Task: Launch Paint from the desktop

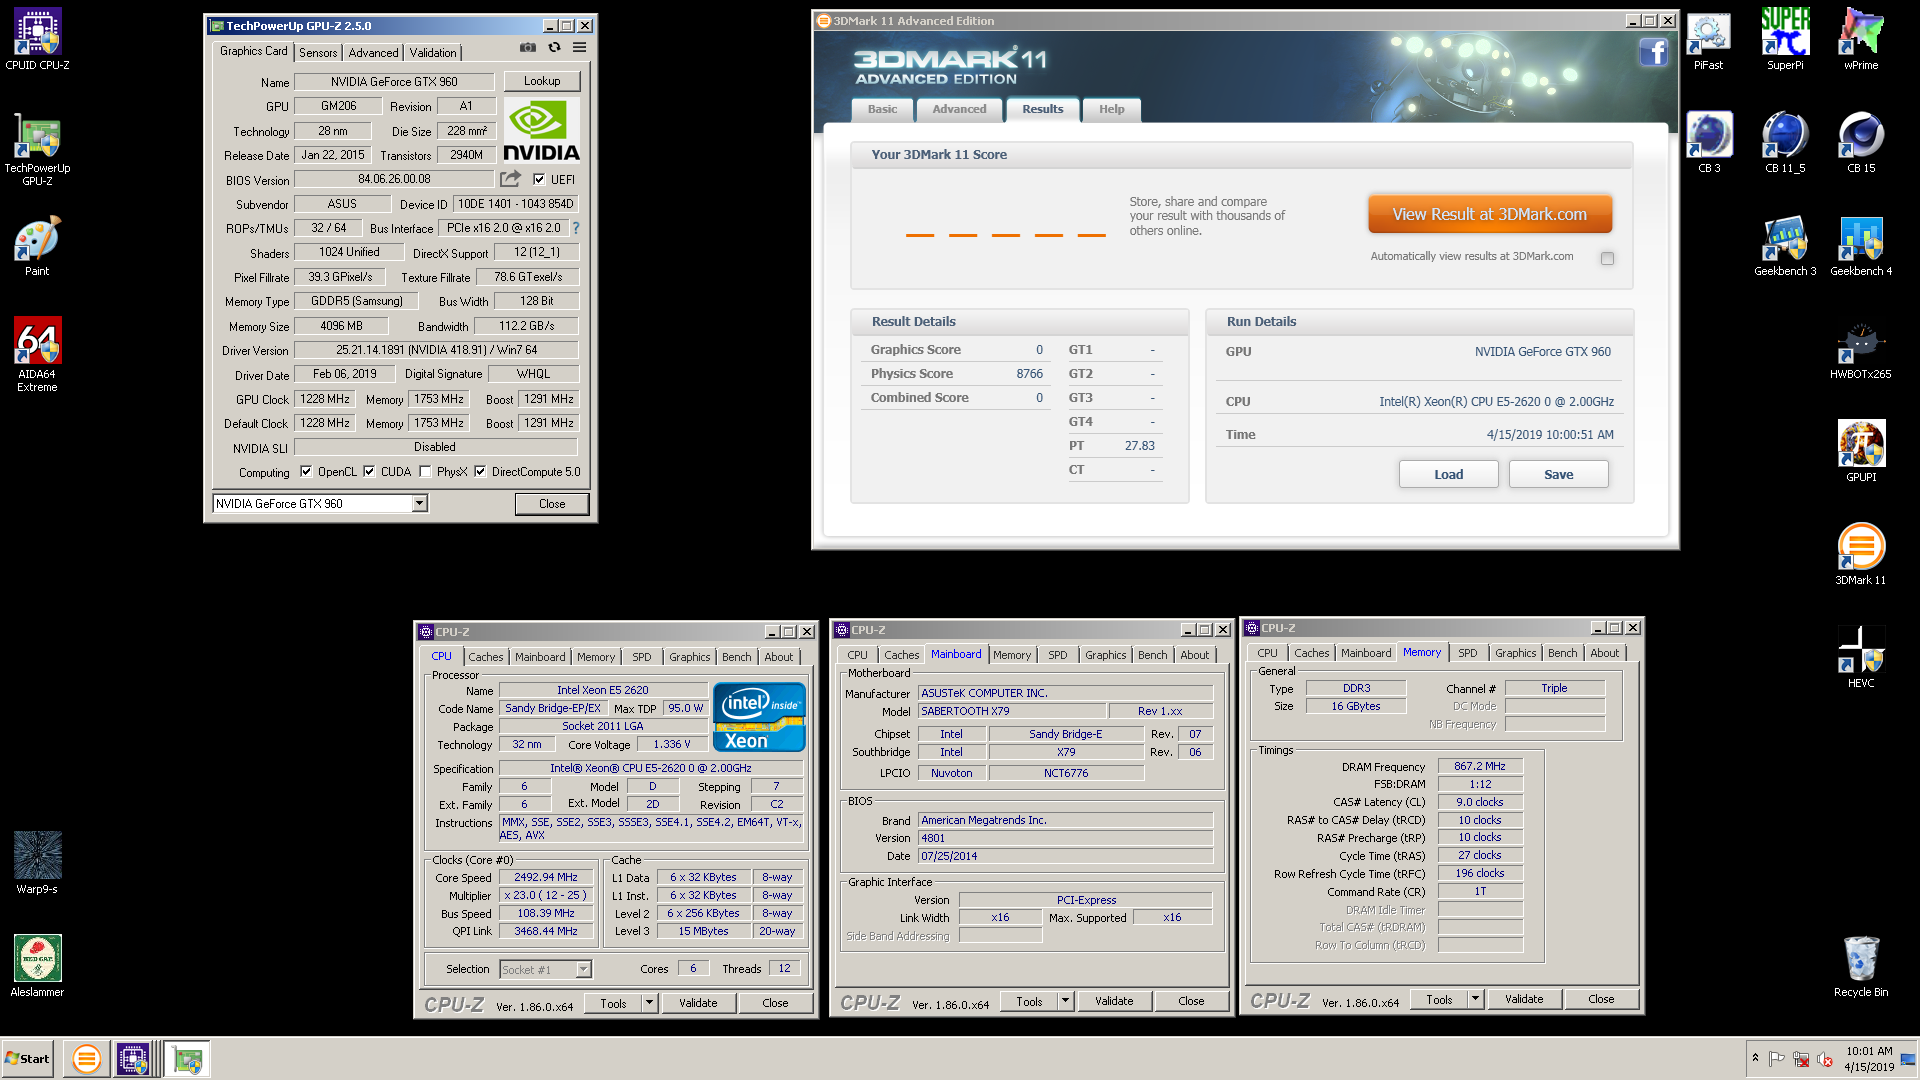Action: (x=37, y=246)
